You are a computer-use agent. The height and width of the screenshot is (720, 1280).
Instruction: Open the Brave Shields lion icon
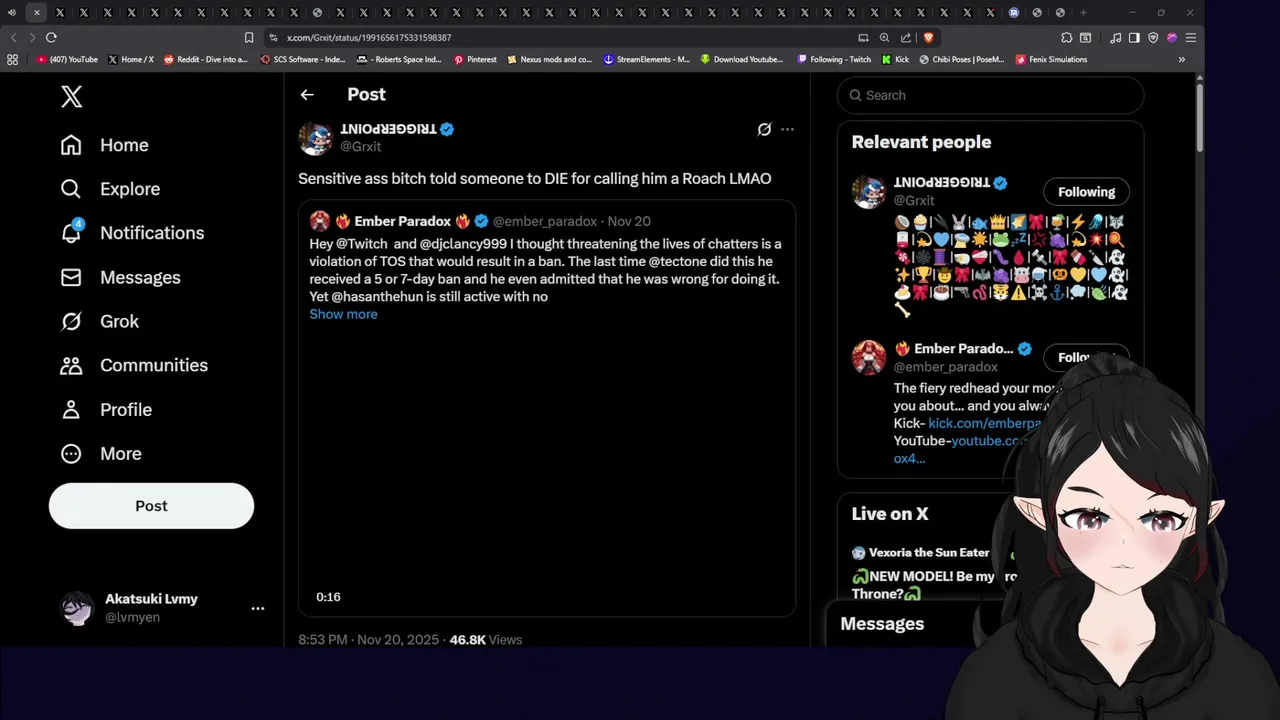tap(928, 37)
